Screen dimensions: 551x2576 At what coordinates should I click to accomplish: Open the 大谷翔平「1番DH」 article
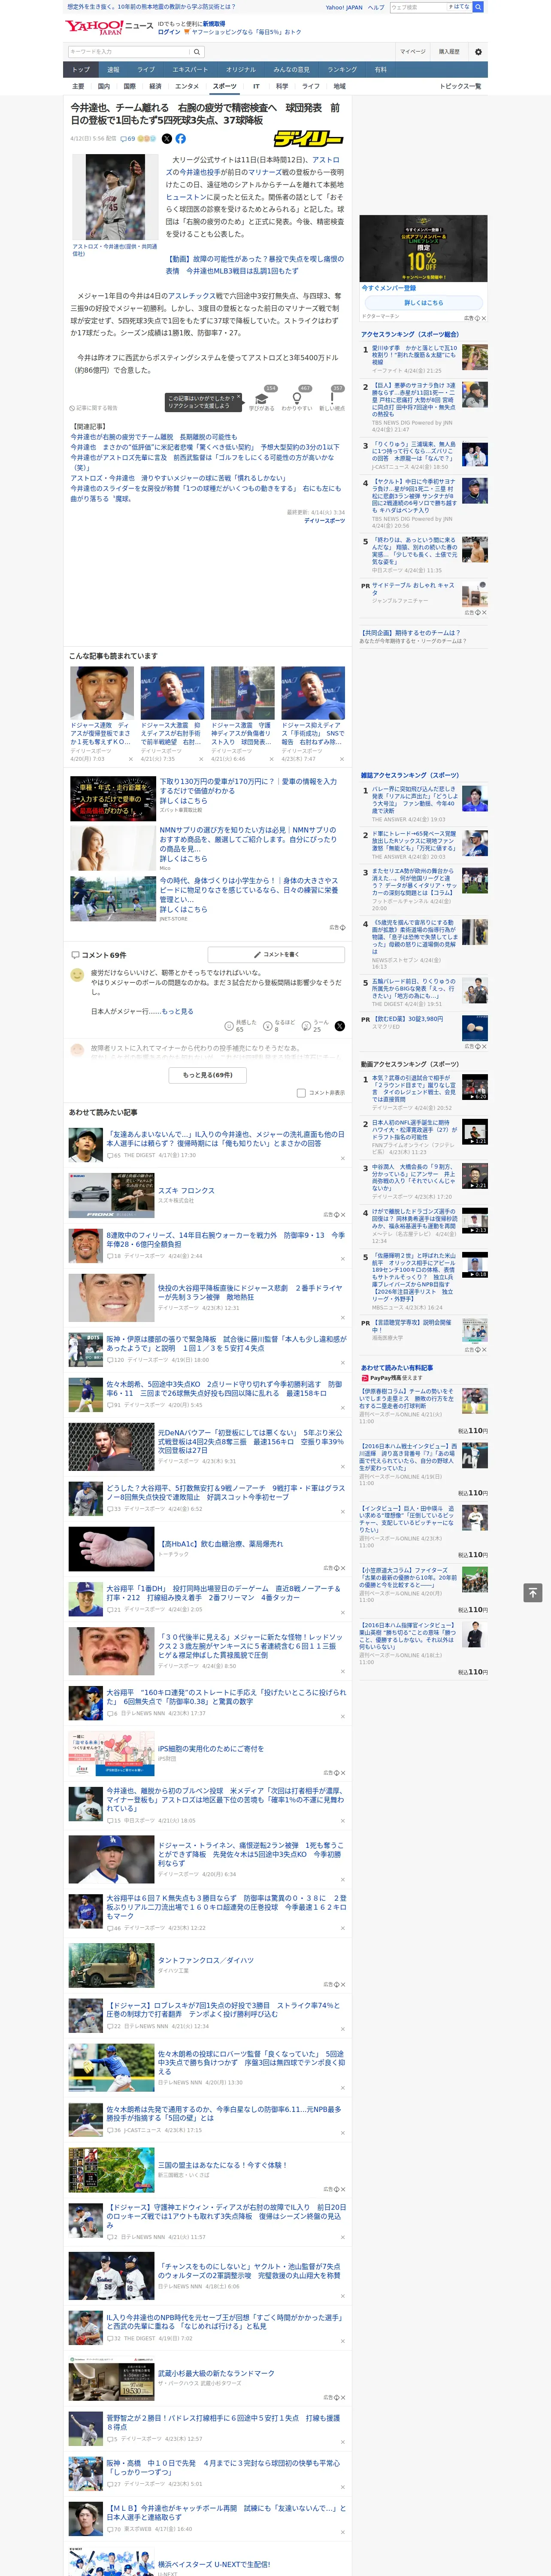point(224,1592)
